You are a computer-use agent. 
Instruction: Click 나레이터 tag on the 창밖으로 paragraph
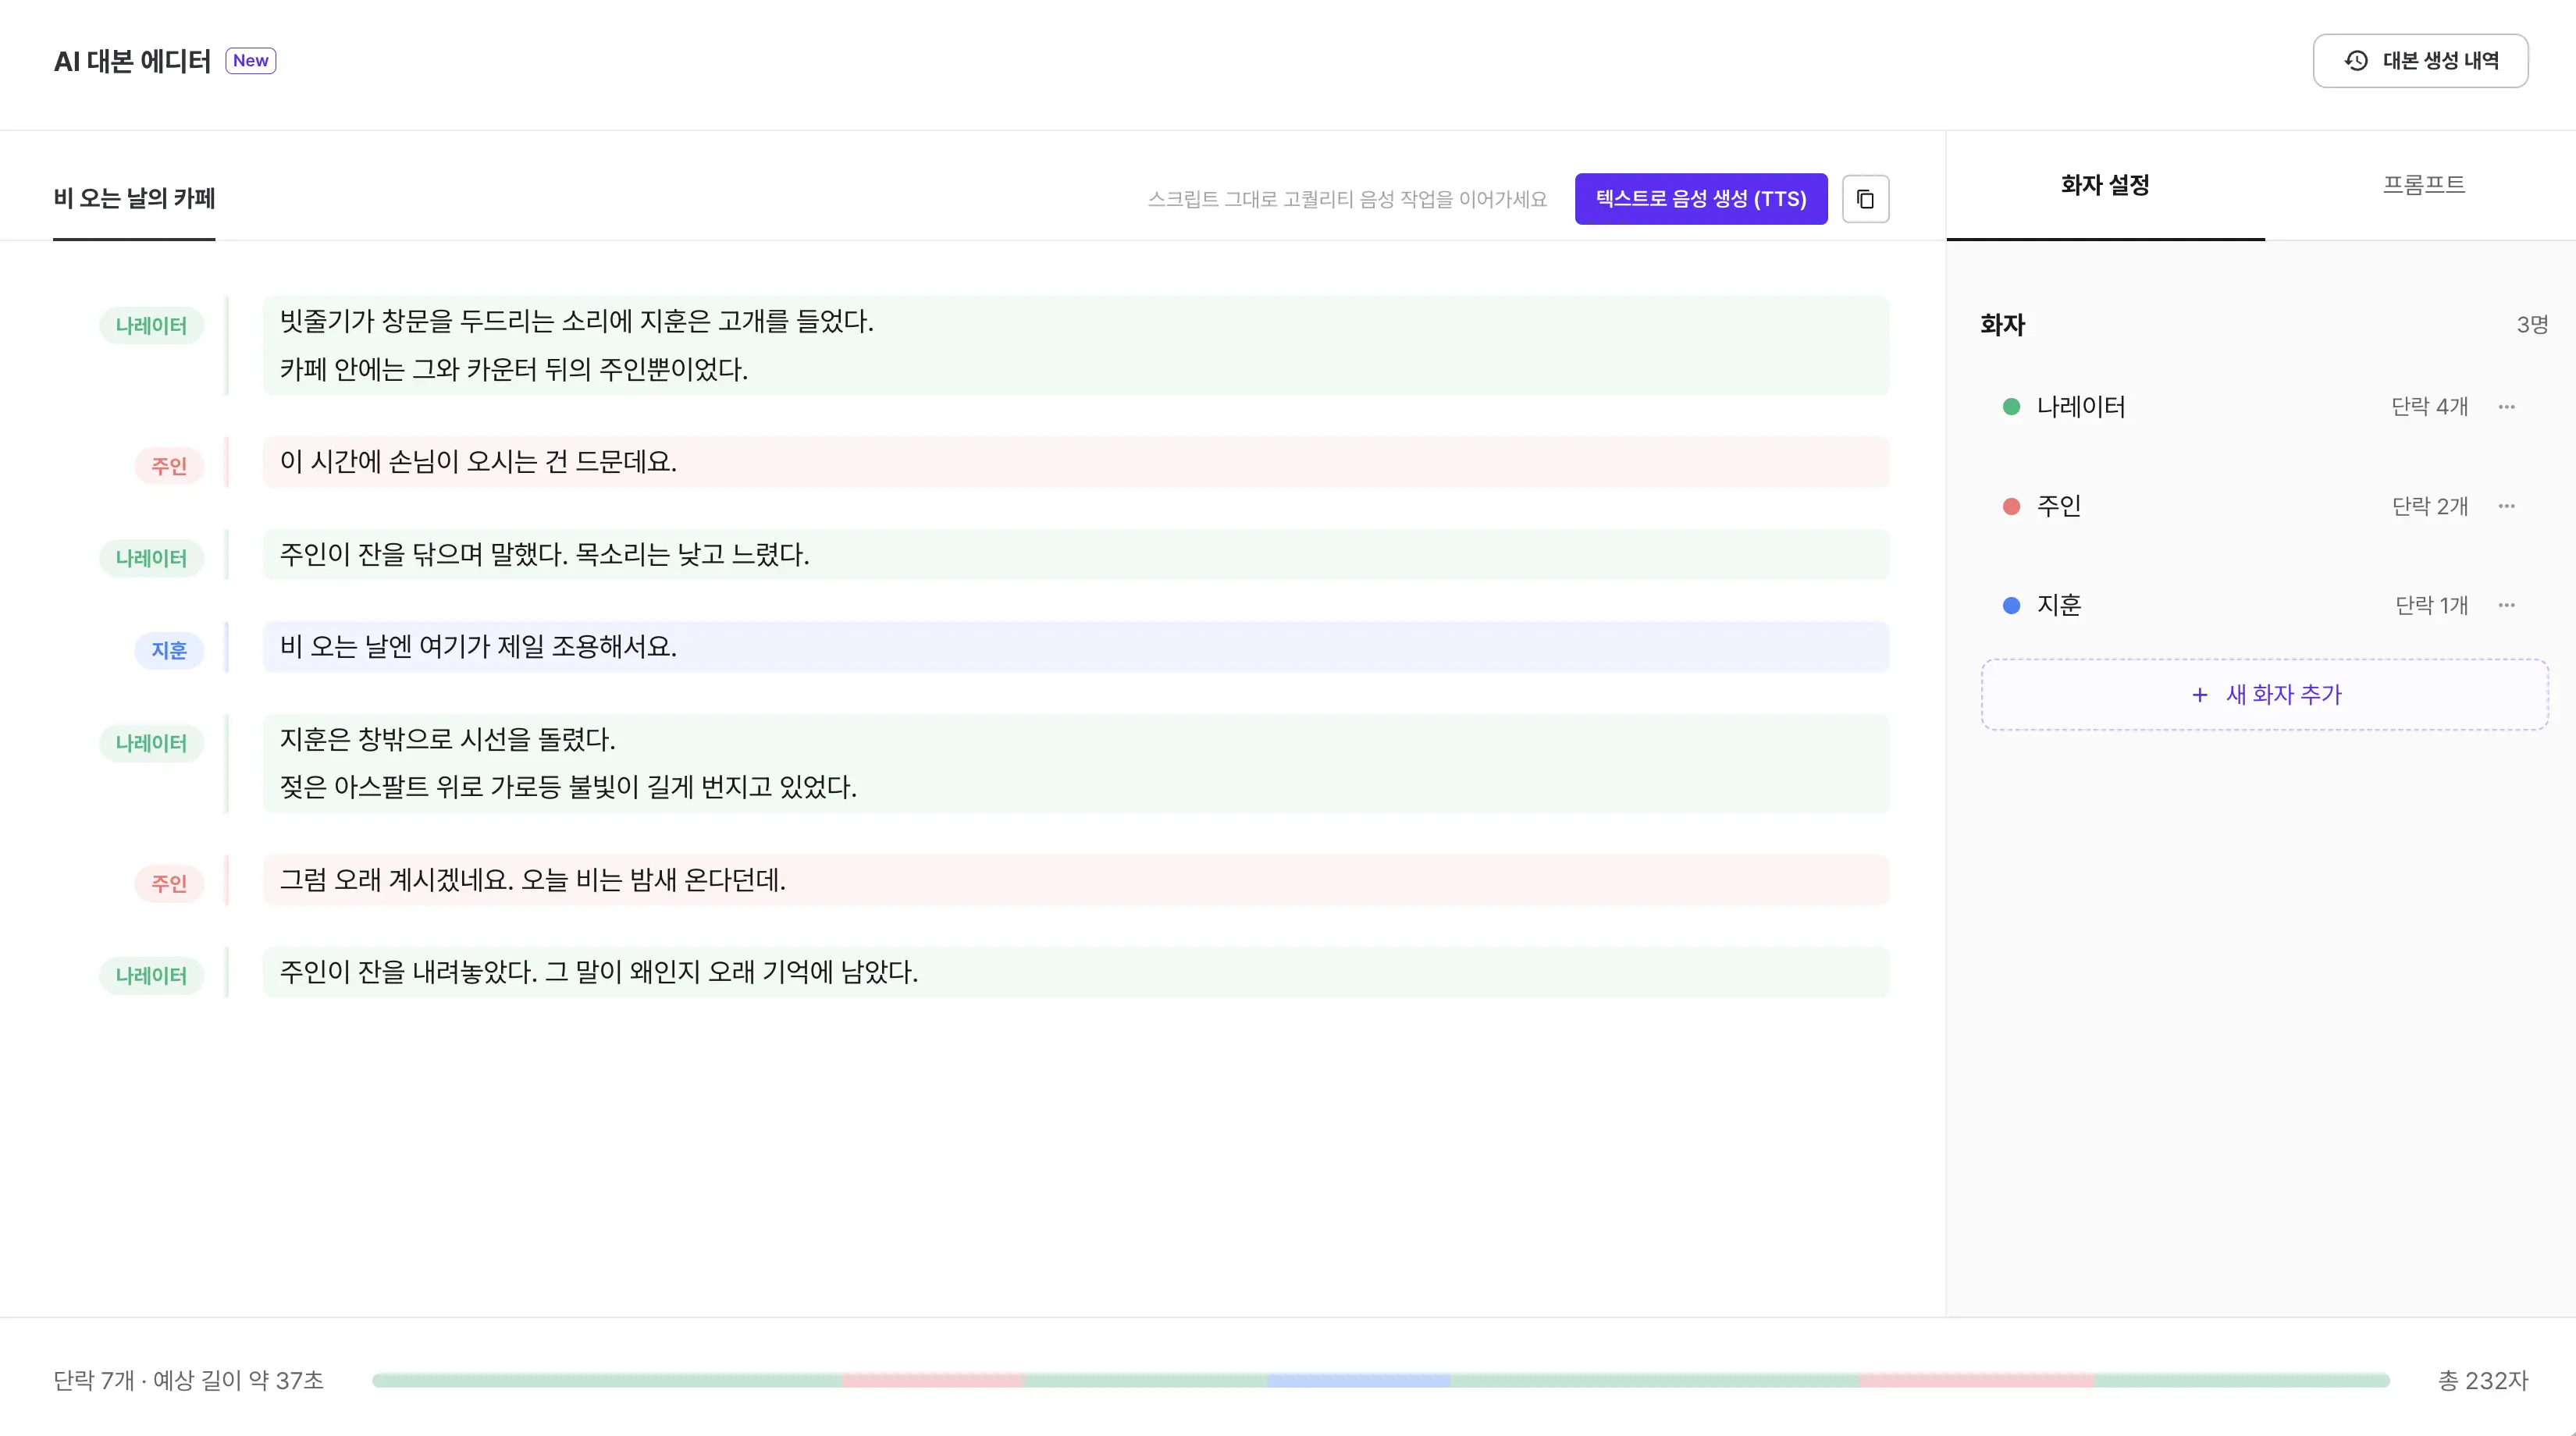[151, 743]
